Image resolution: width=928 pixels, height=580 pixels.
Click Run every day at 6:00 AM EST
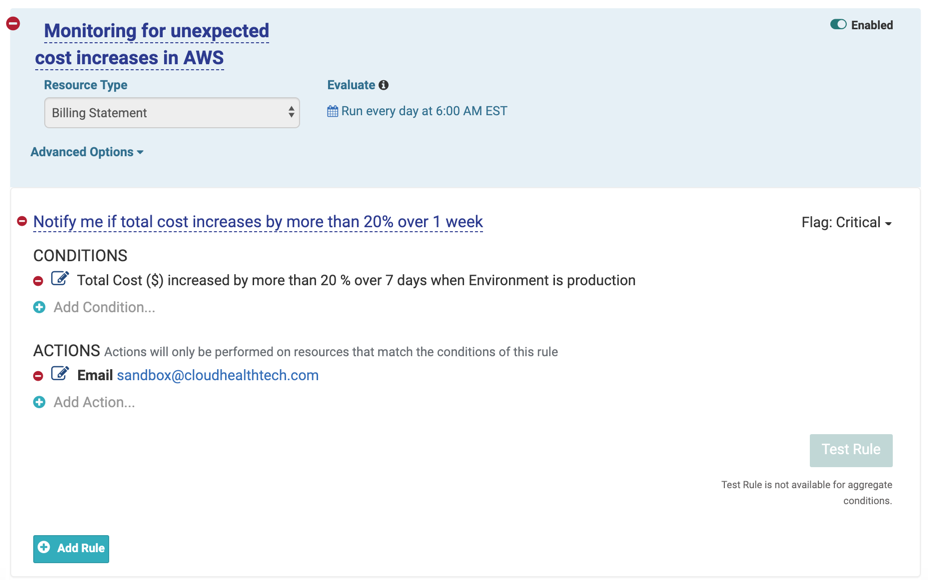[x=424, y=112]
